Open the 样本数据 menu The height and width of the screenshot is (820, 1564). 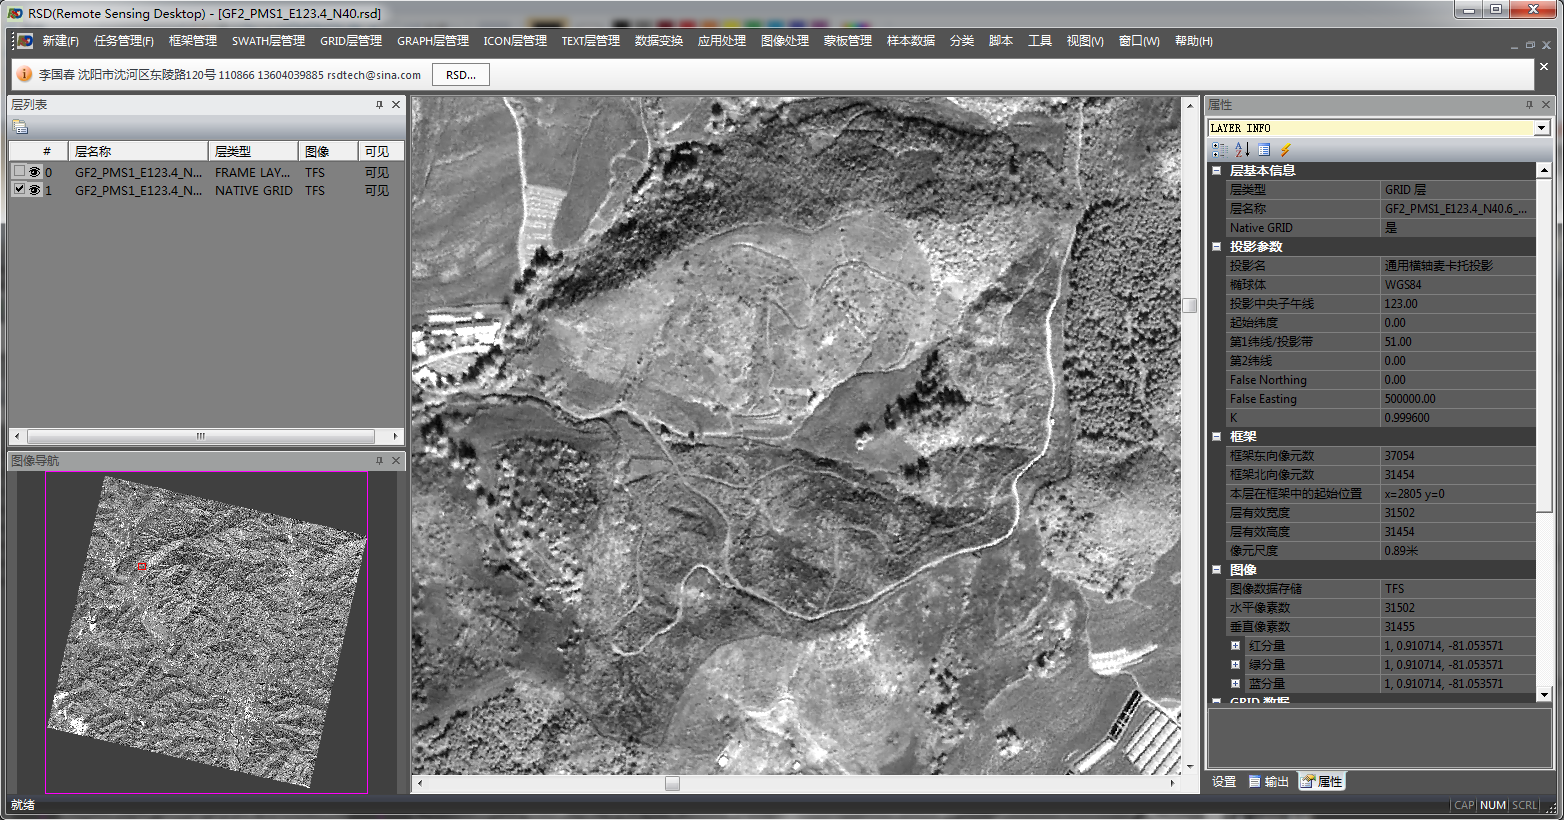click(911, 41)
